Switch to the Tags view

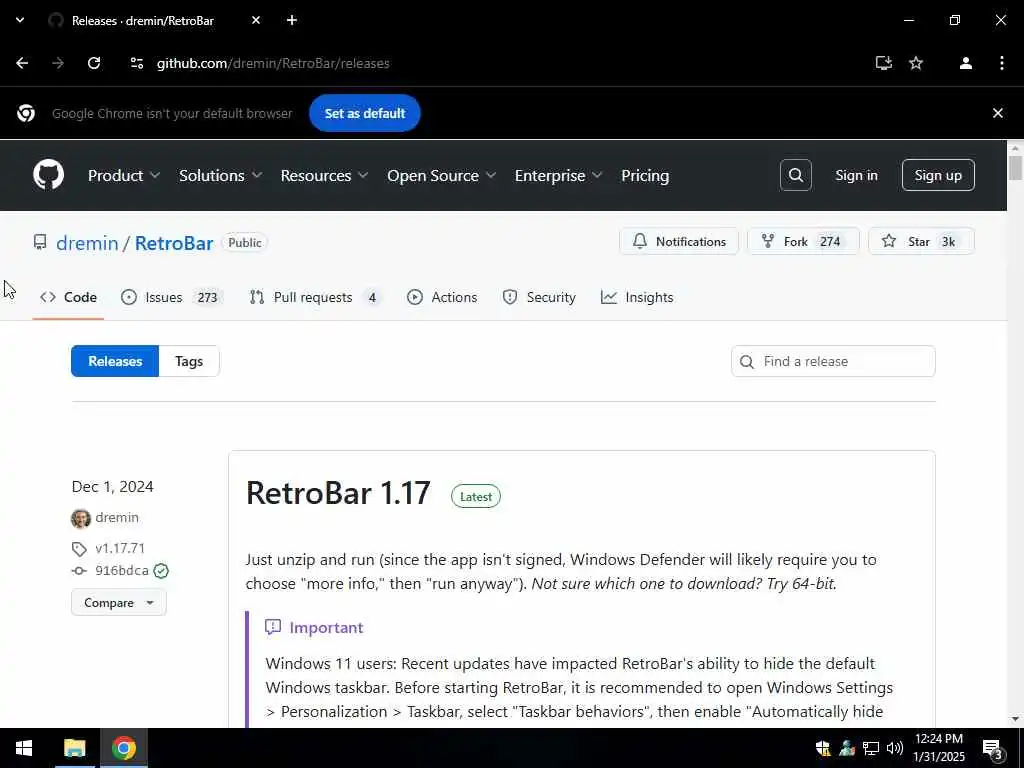pyautogui.click(x=189, y=361)
